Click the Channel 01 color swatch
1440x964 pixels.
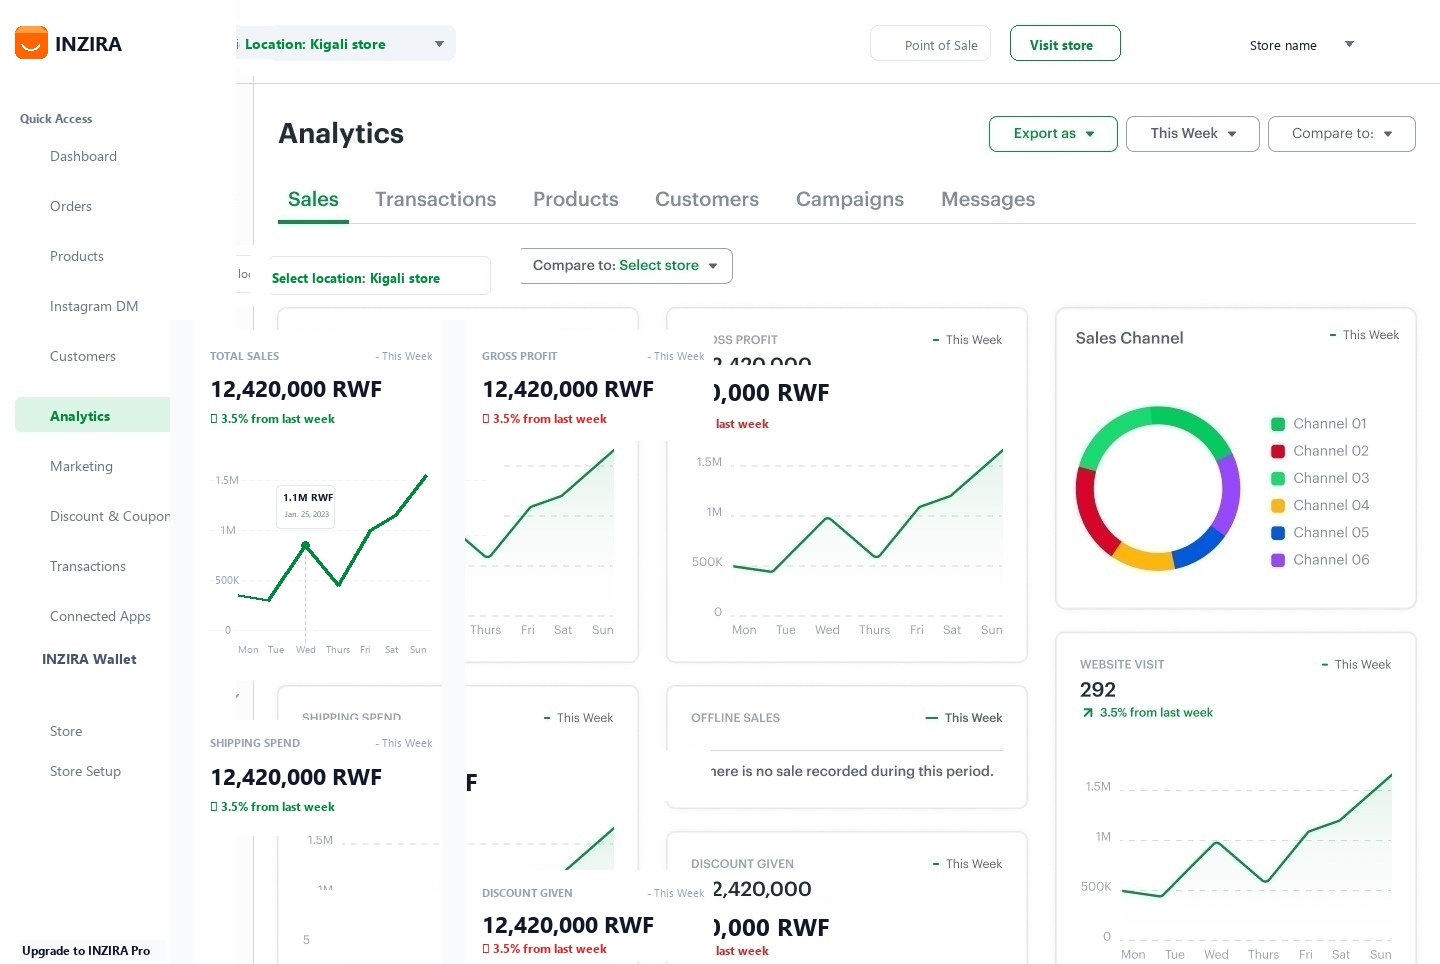[x=1277, y=424]
